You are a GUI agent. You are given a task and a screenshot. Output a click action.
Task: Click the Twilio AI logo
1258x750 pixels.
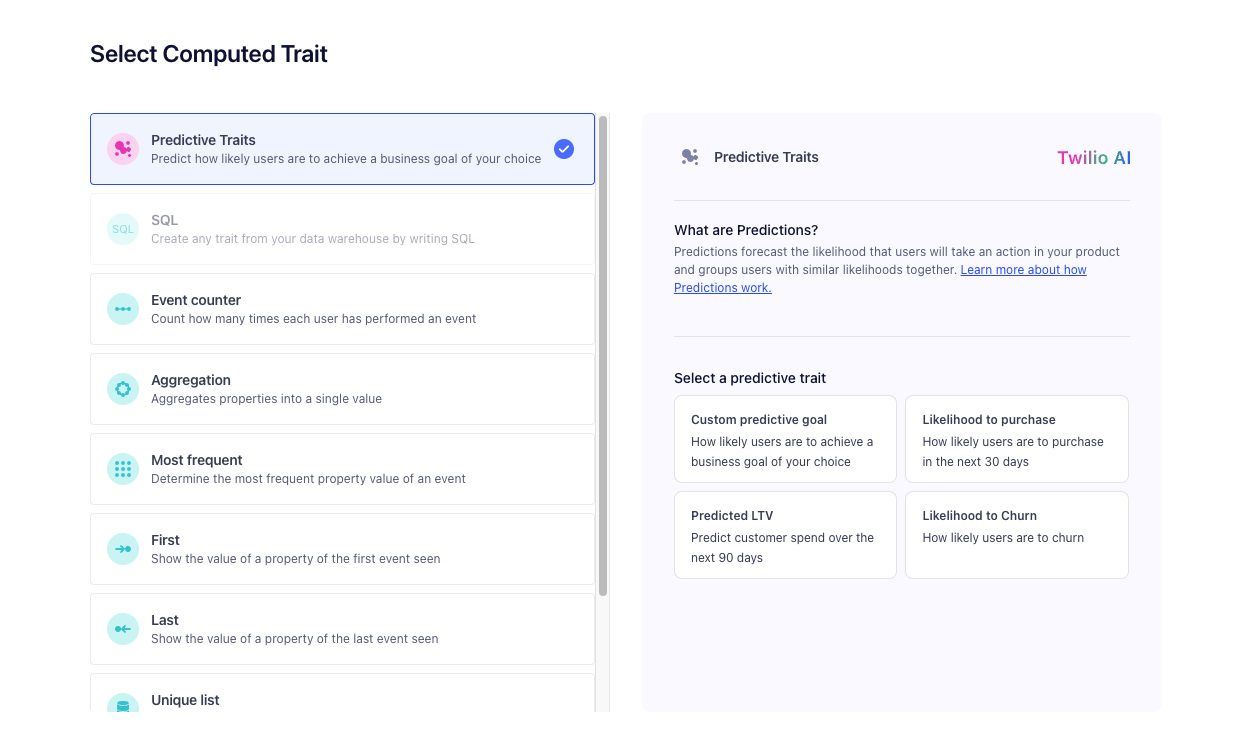point(1093,157)
